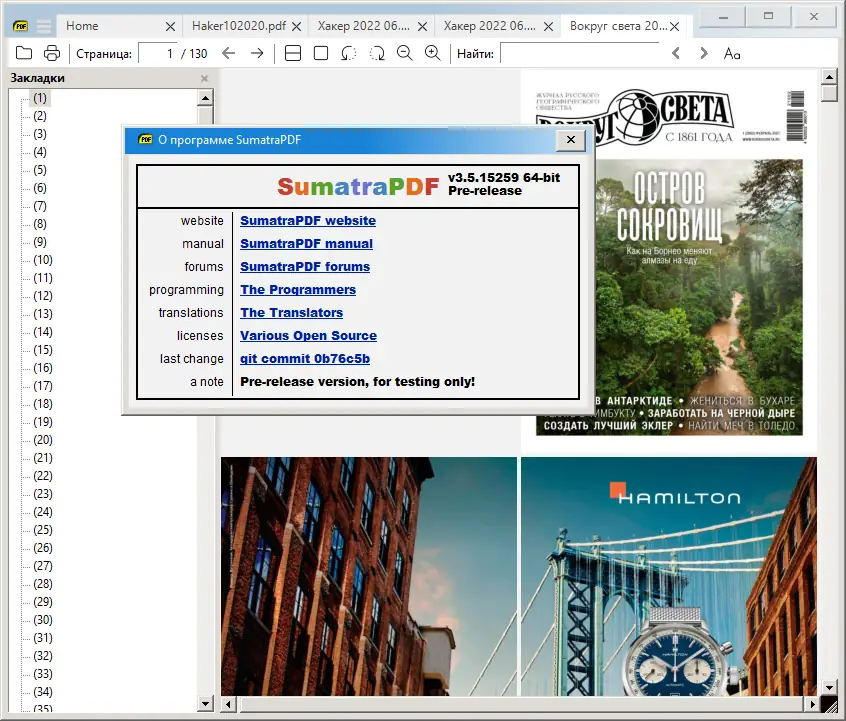Select continuous fit-width layout icon
The image size is (846, 721).
pyautogui.click(x=292, y=53)
